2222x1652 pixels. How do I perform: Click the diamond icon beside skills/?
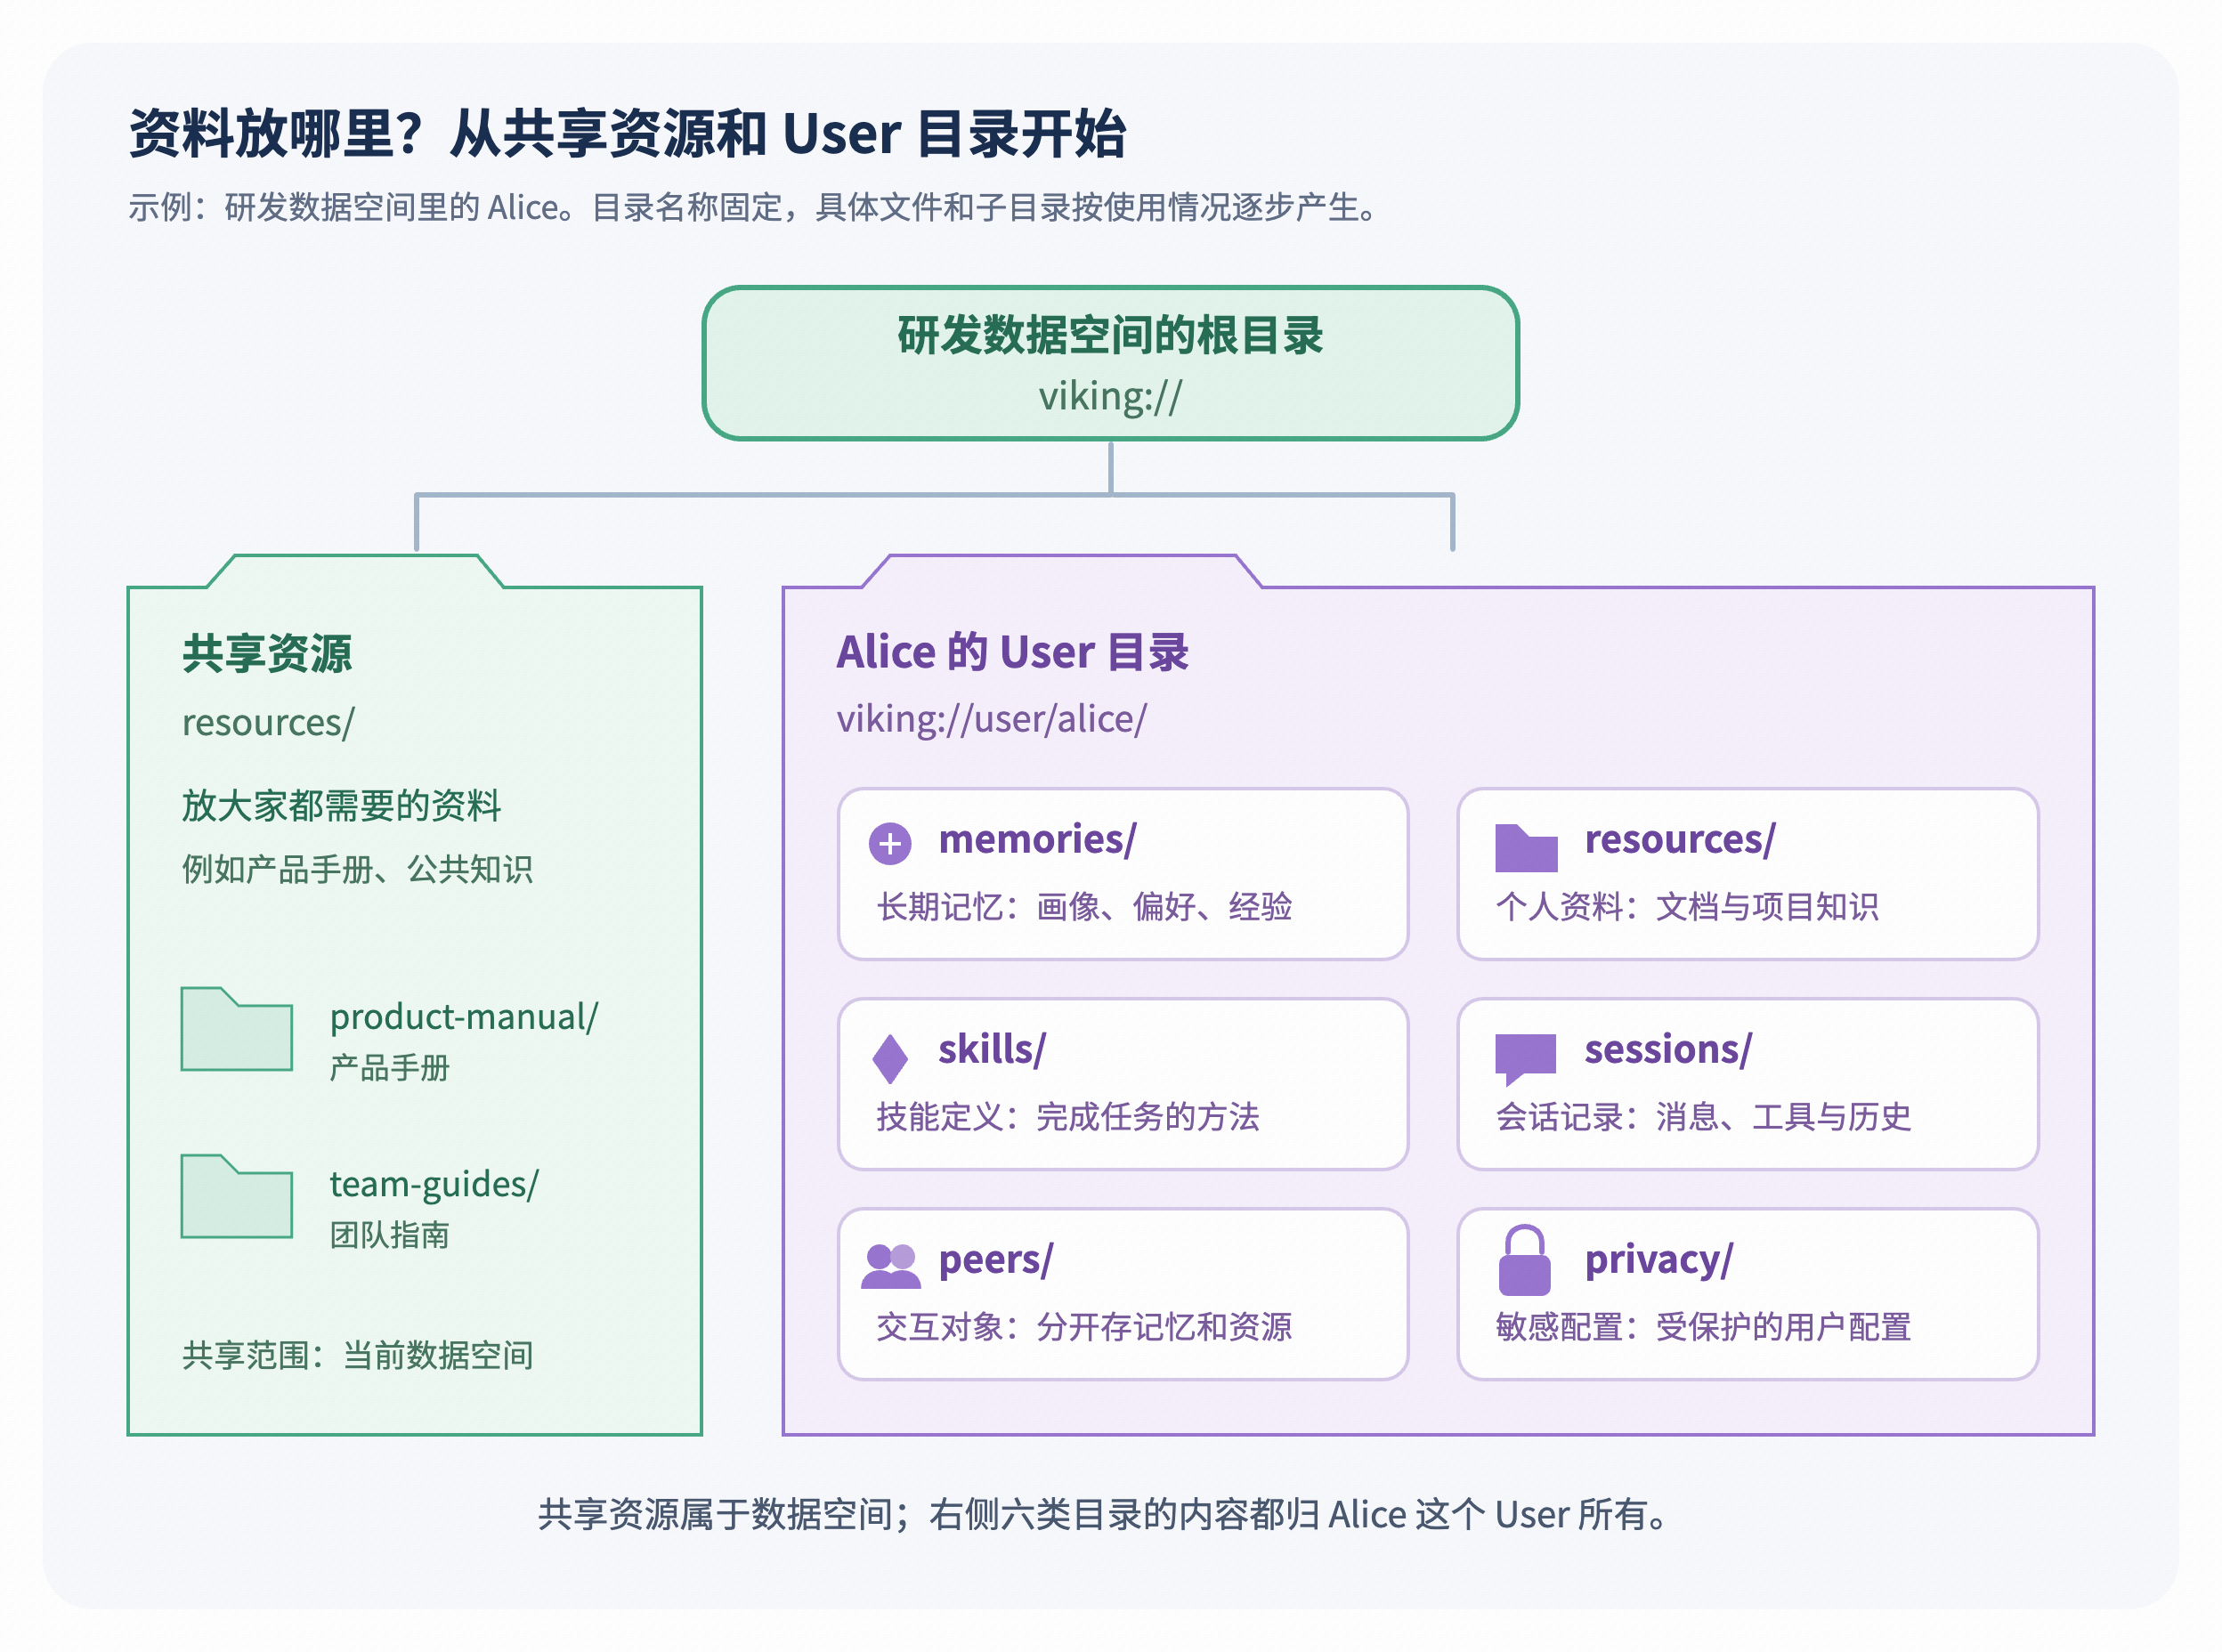tap(889, 1059)
